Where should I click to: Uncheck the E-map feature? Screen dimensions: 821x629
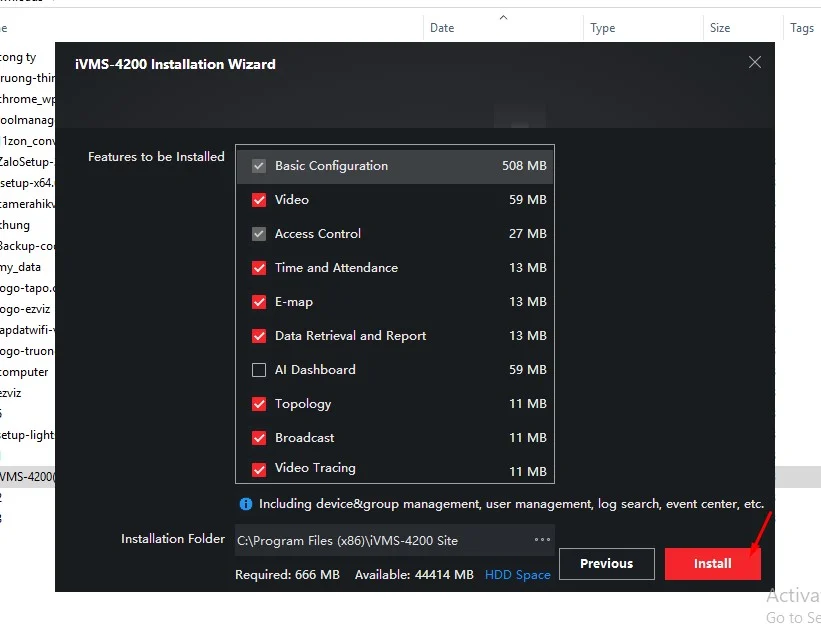pyautogui.click(x=259, y=302)
